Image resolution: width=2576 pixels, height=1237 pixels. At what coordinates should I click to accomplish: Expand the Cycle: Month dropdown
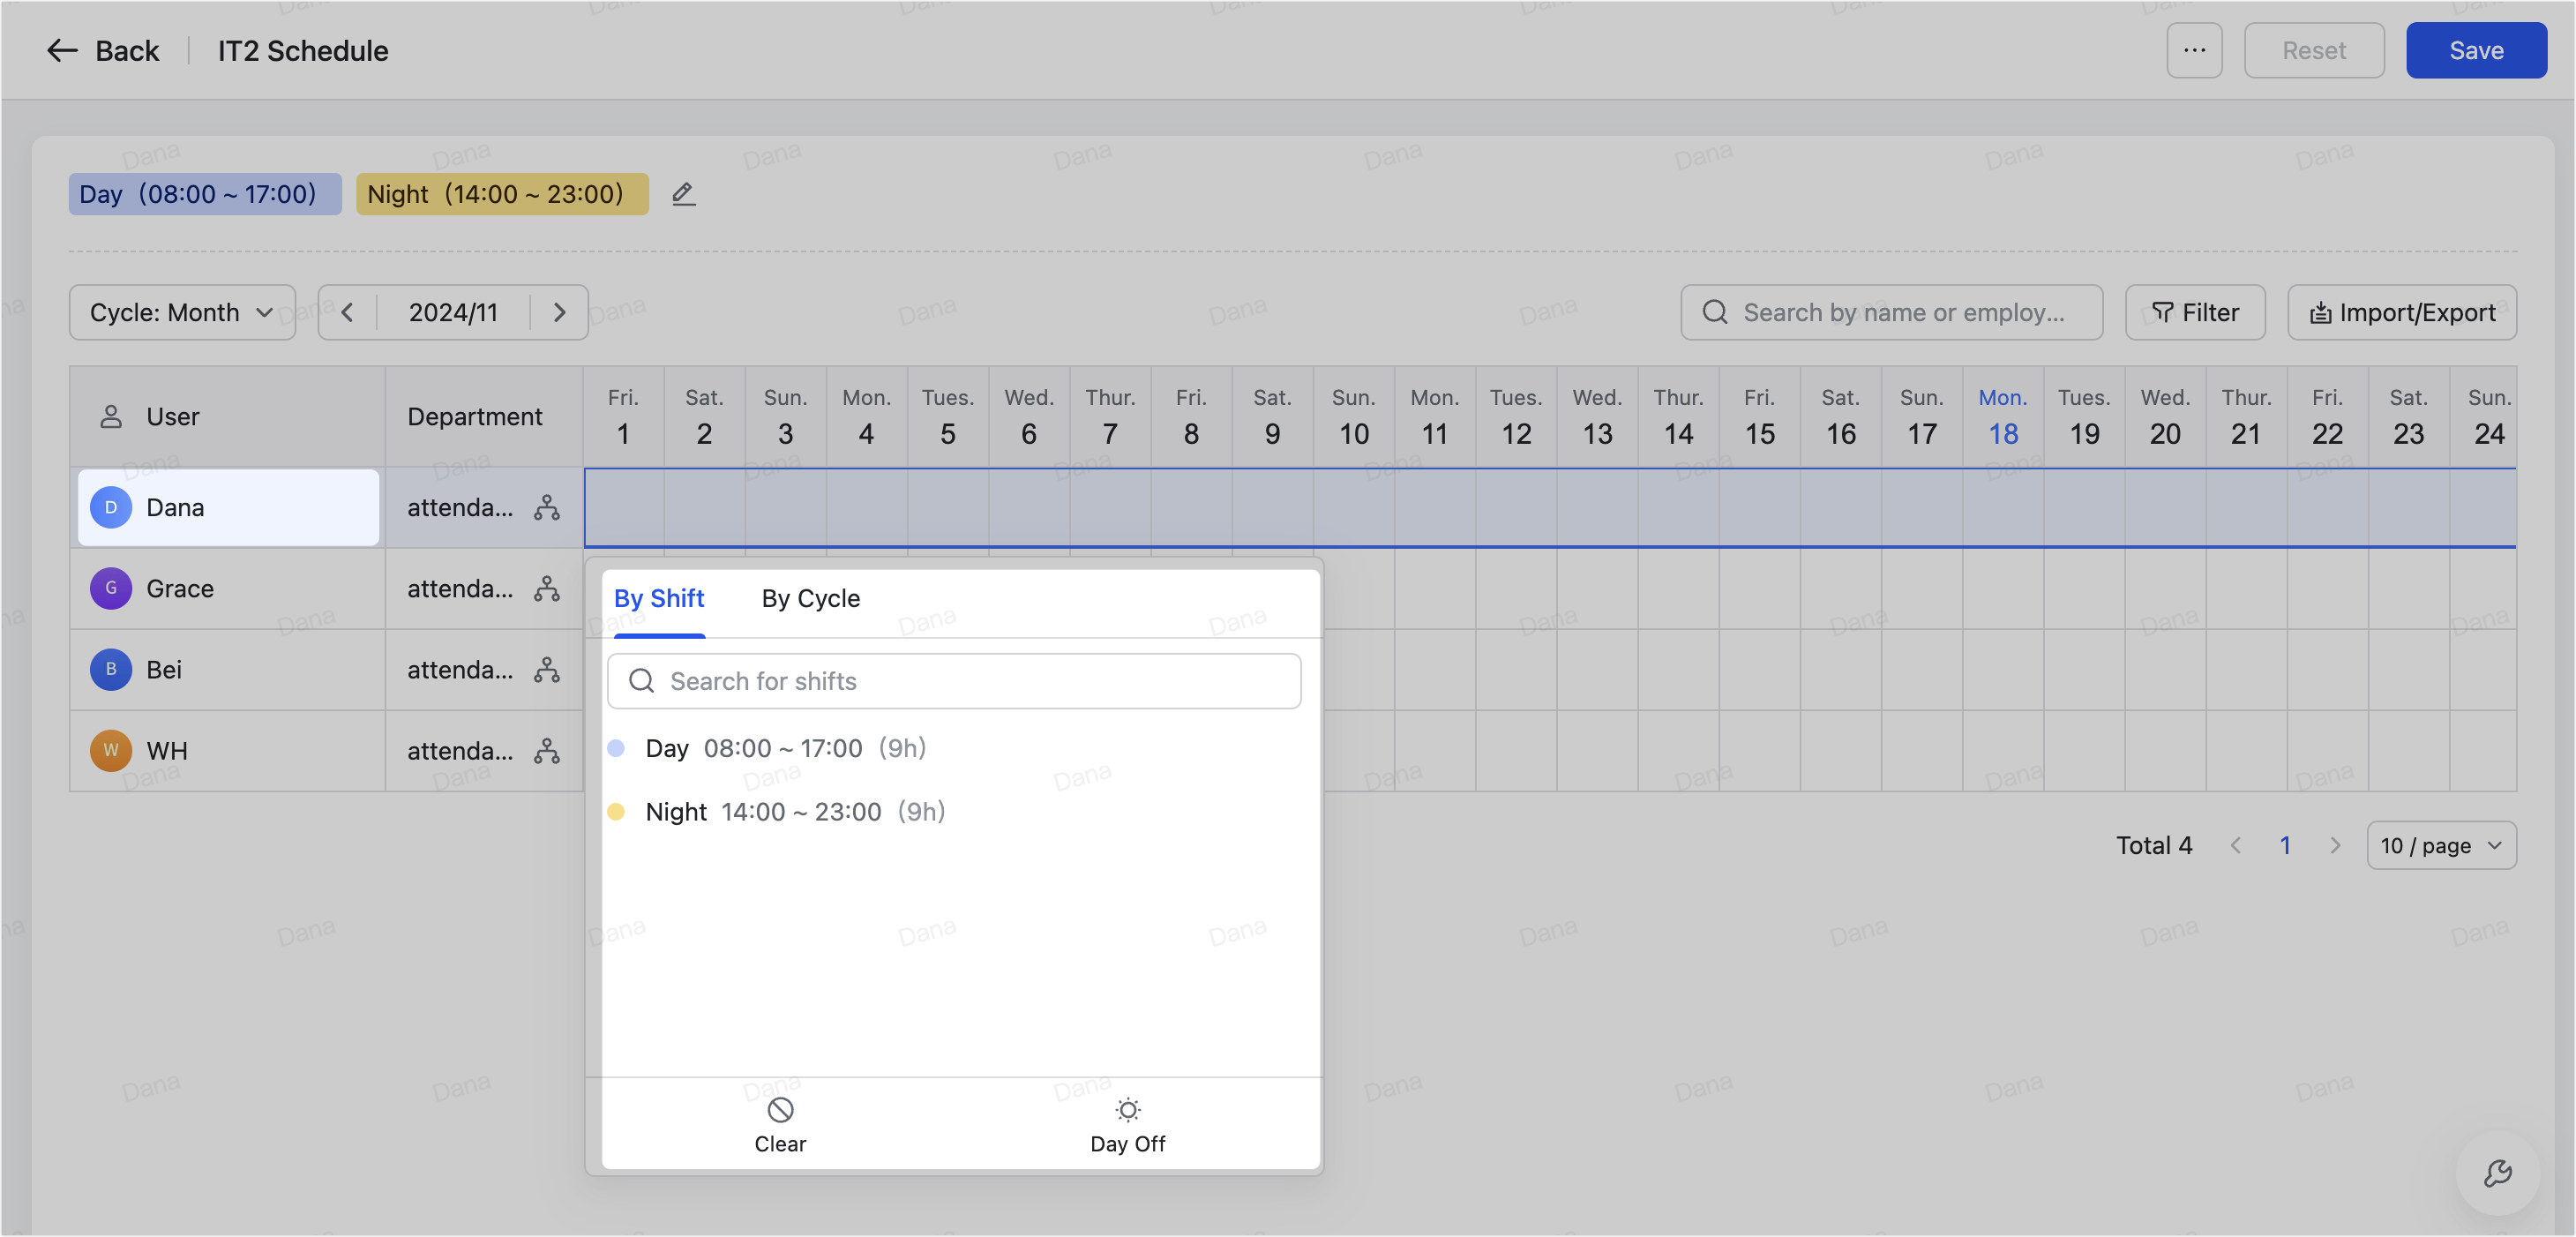pos(182,313)
